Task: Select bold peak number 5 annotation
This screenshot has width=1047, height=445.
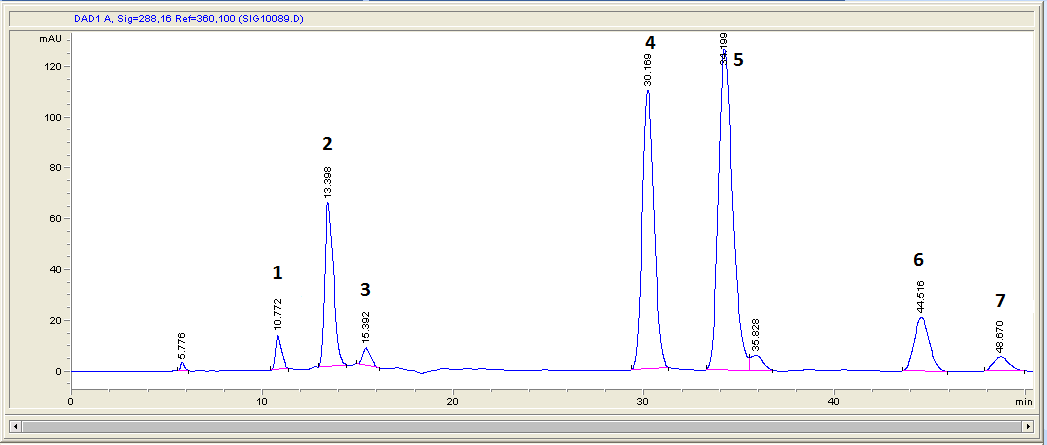Action: tap(738, 60)
